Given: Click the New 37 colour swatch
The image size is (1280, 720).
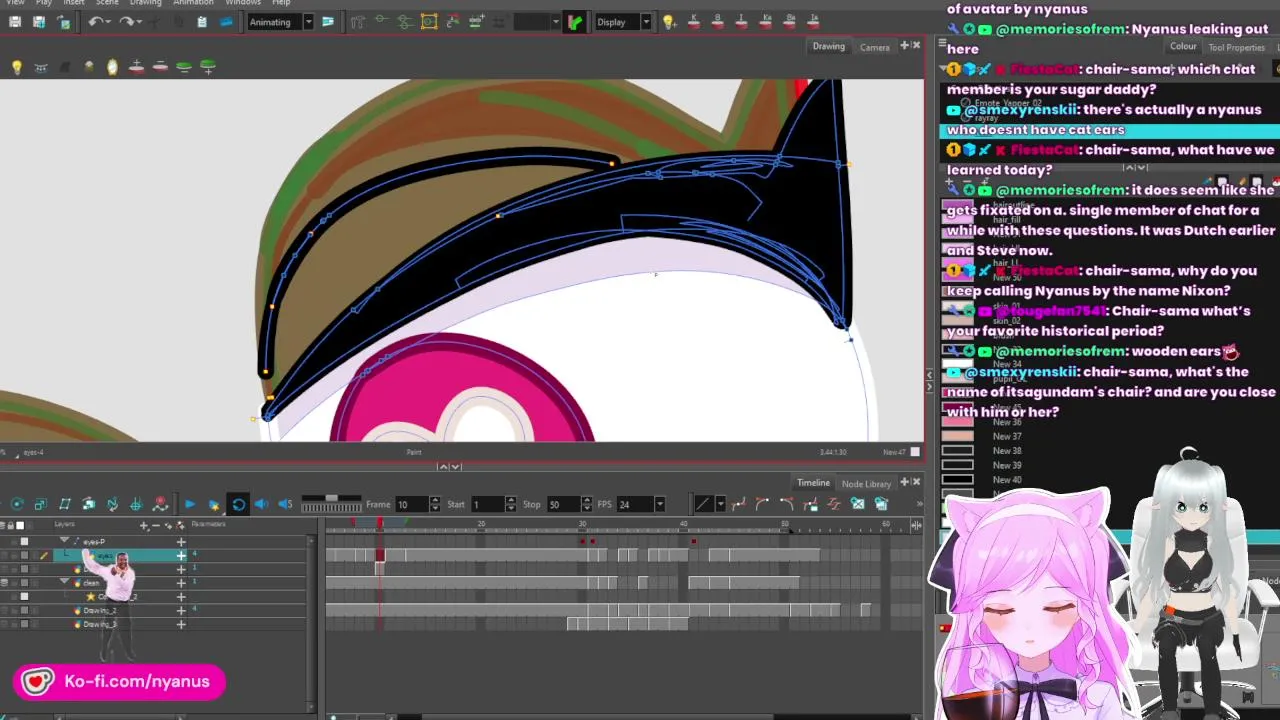Looking at the screenshot, I should (957, 437).
